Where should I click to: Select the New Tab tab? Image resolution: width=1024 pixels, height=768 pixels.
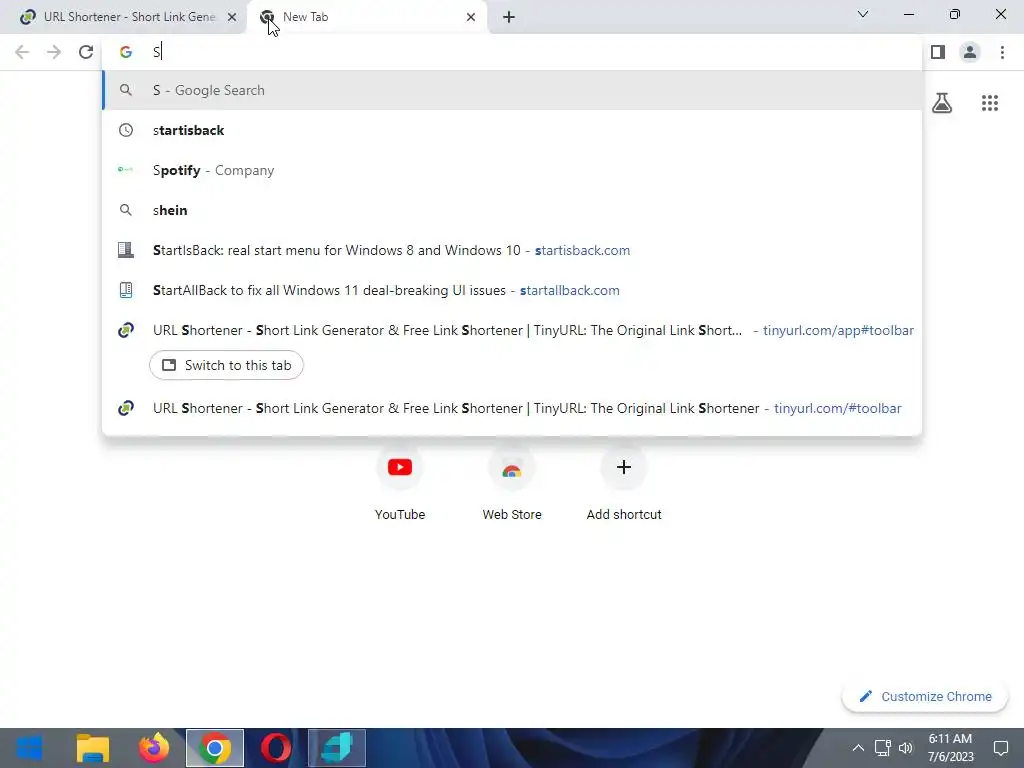point(367,17)
